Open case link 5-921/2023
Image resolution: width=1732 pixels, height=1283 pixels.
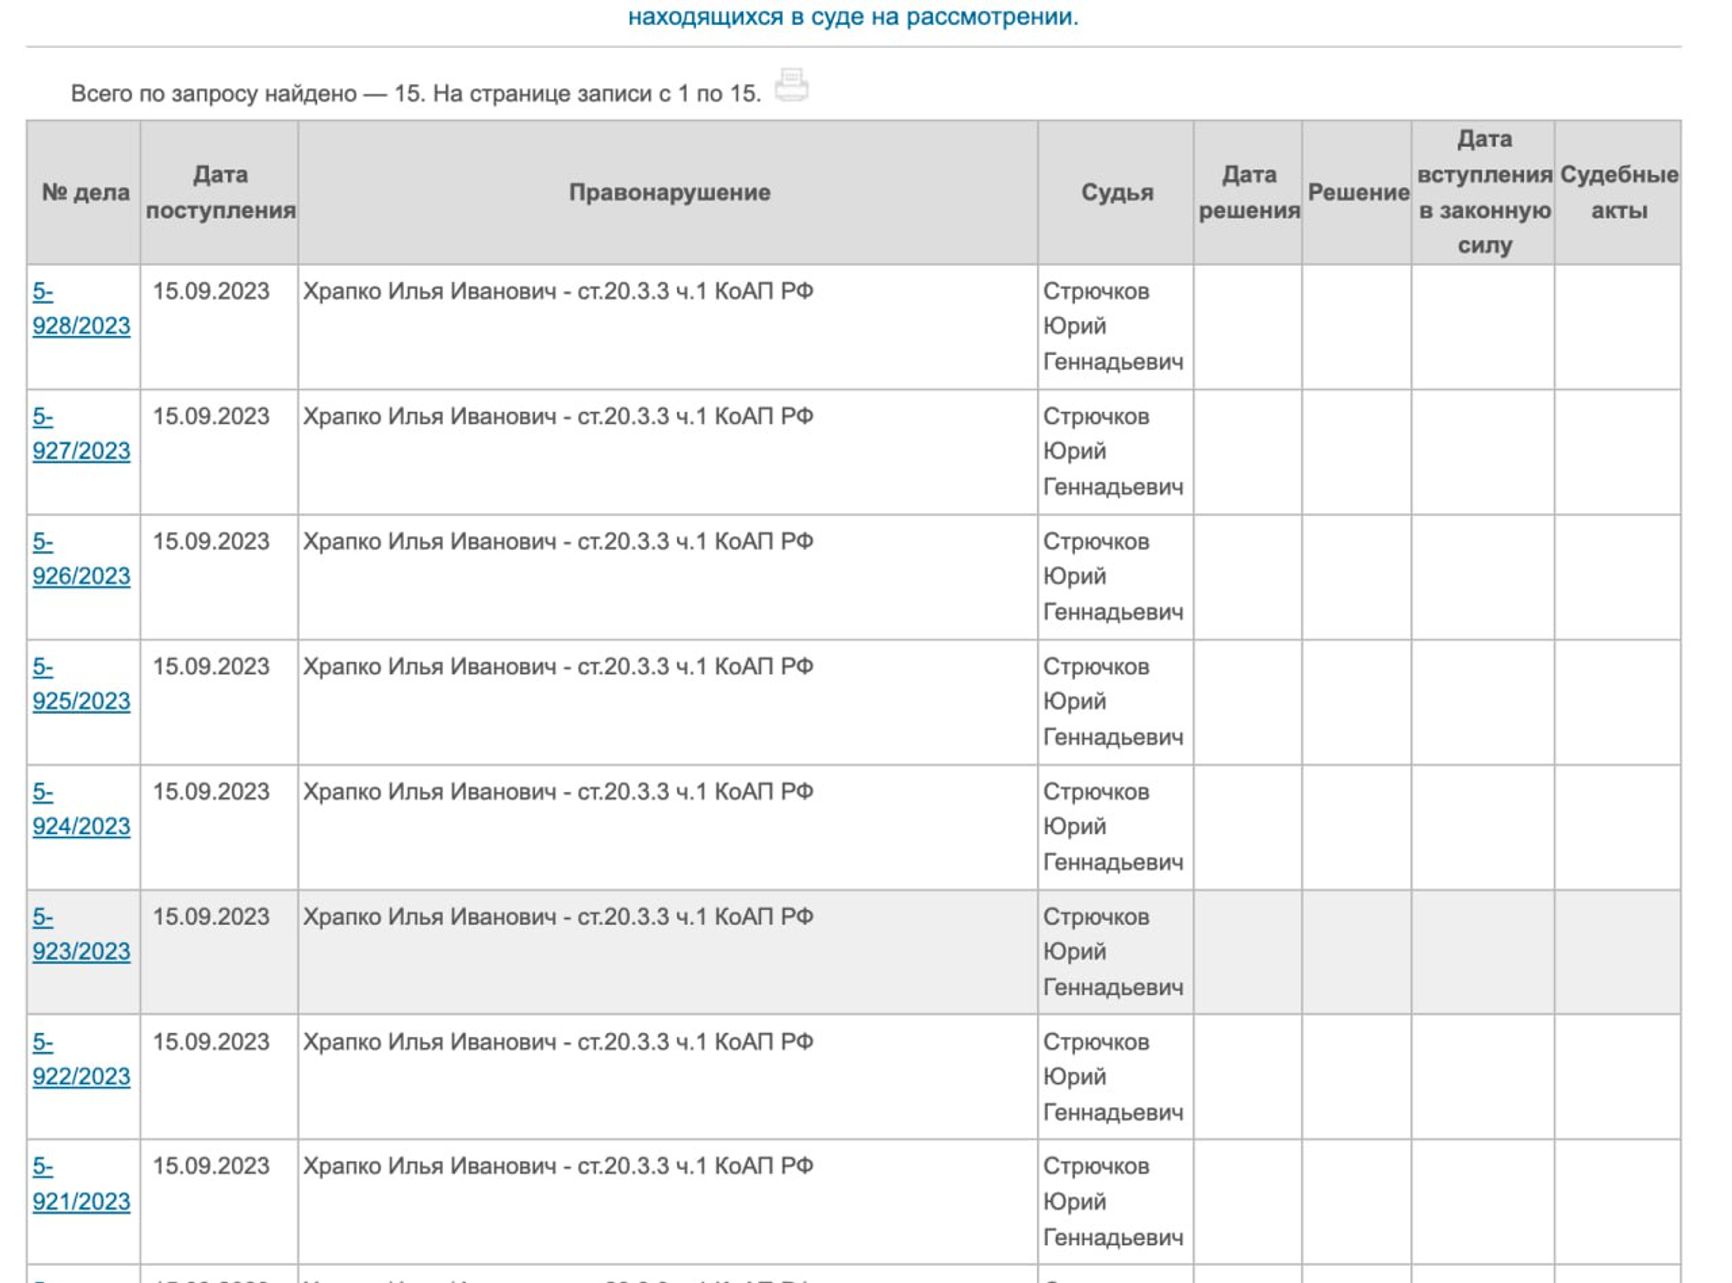point(81,1201)
